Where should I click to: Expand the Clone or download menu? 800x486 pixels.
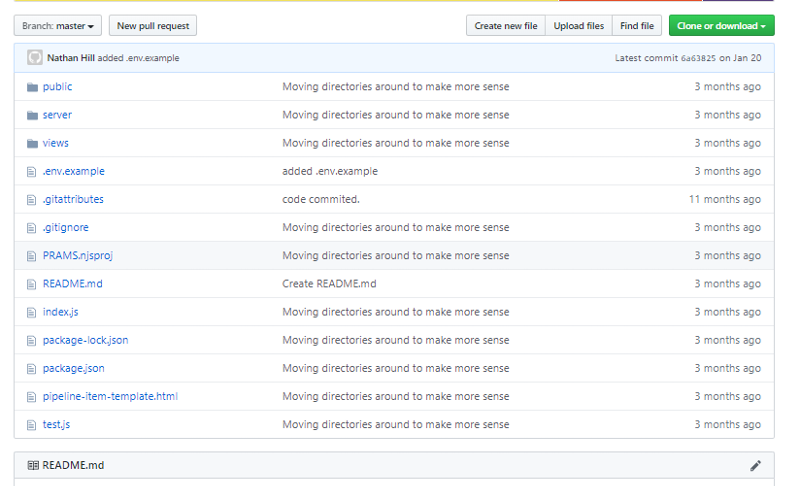(721, 25)
